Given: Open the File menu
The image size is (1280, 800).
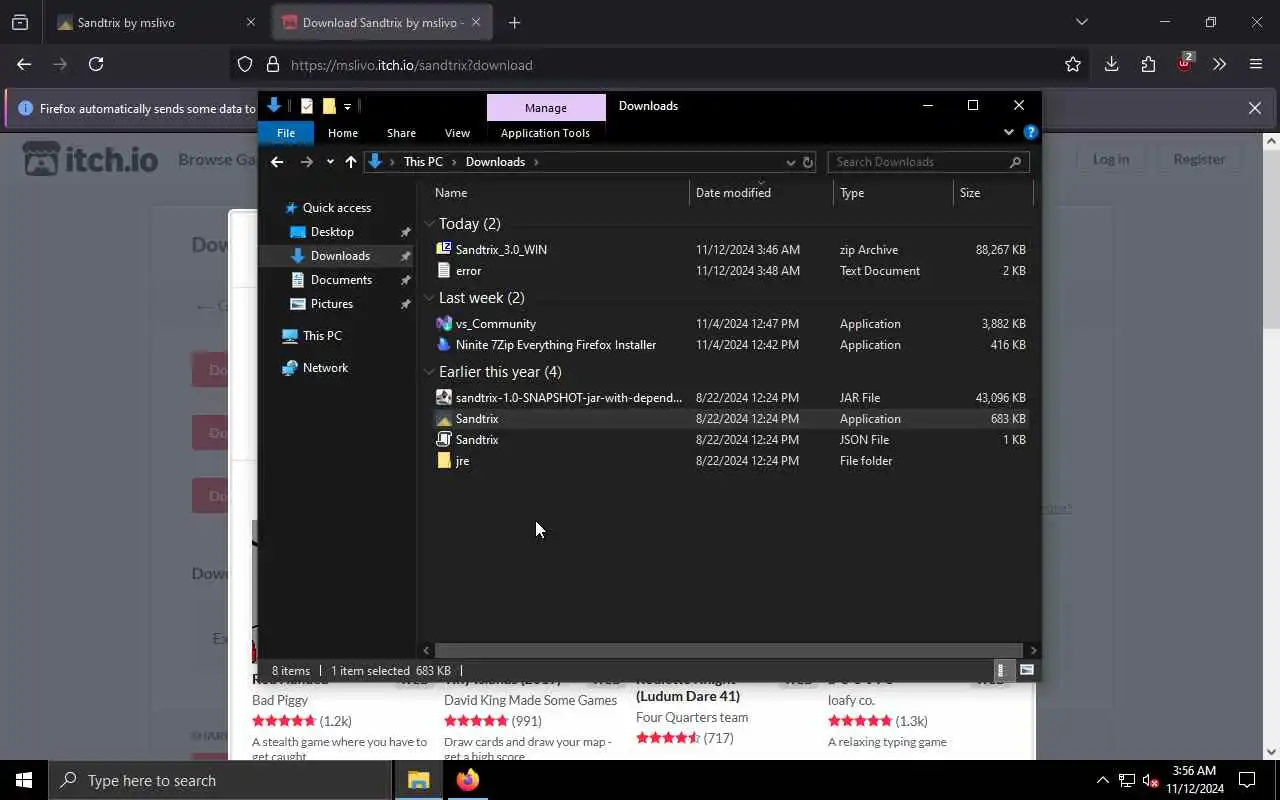Looking at the screenshot, I should click(285, 132).
